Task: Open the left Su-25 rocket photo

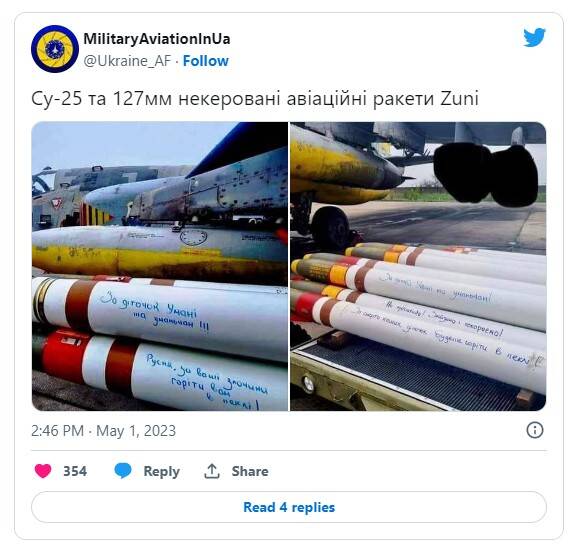Action: (160, 266)
